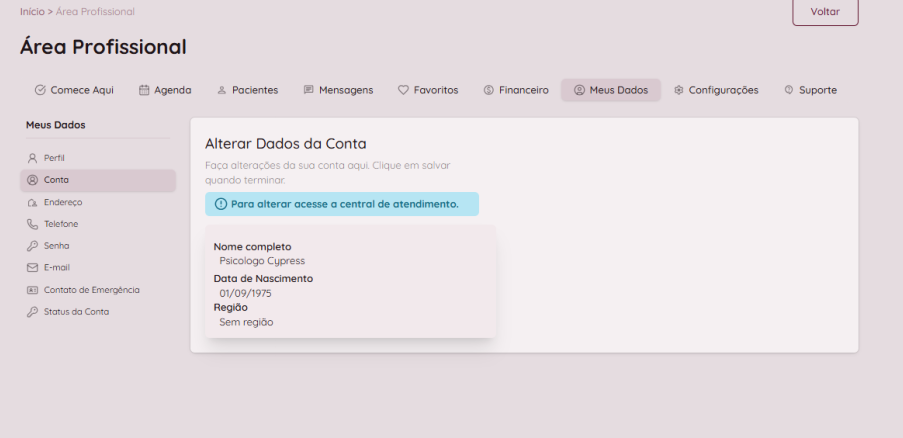The height and width of the screenshot is (438, 903).
Task: Click the info icon in the blue alert
Action: [220, 204]
